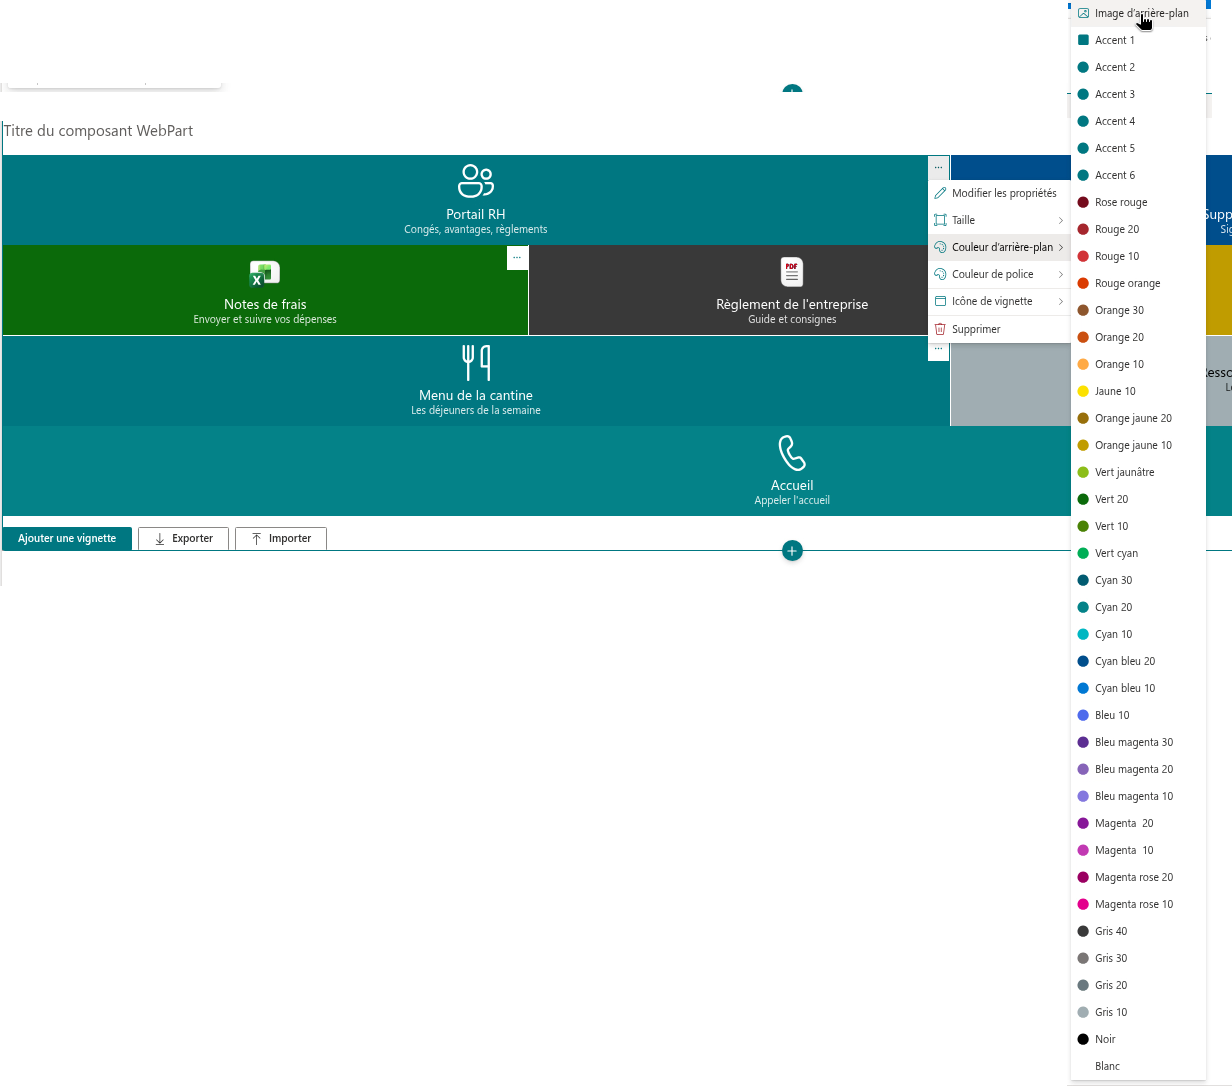Click the phone icon on Accueil tile
The image size is (1232, 1086).
[792, 453]
